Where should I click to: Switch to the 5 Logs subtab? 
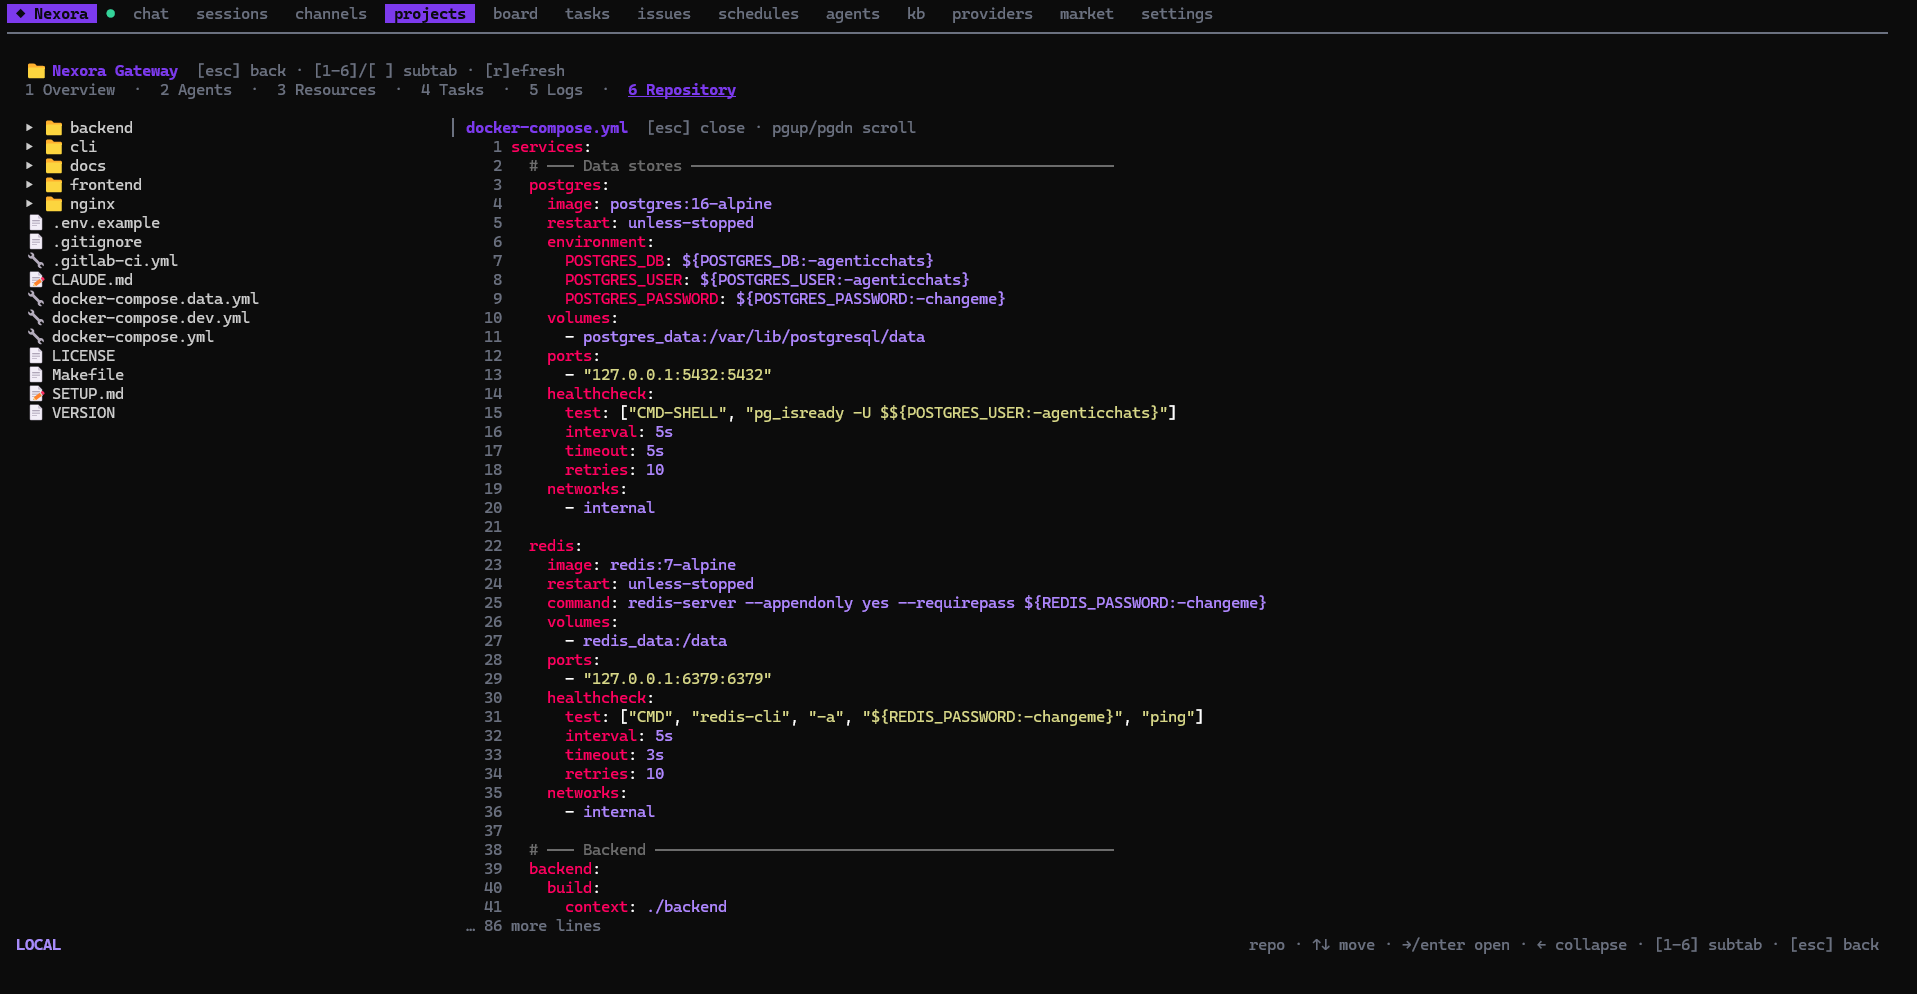click(556, 90)
